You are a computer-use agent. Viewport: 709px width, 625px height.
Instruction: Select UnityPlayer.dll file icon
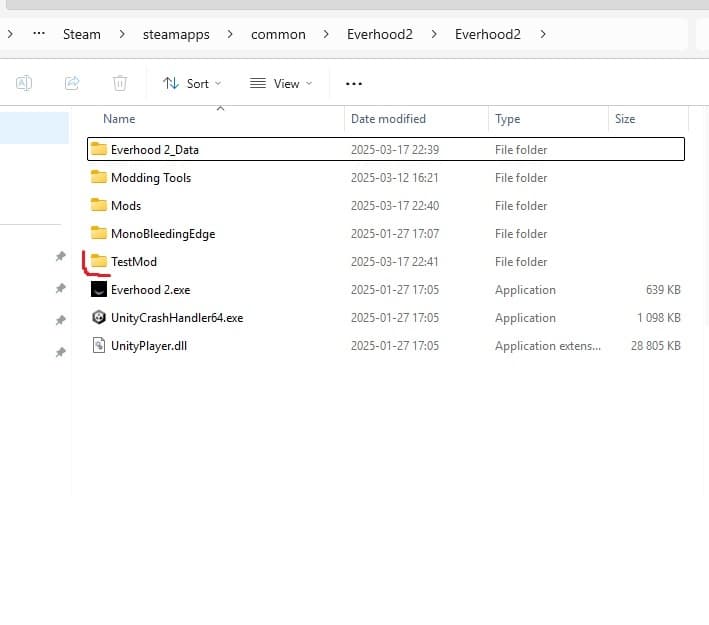click(99, 346)
